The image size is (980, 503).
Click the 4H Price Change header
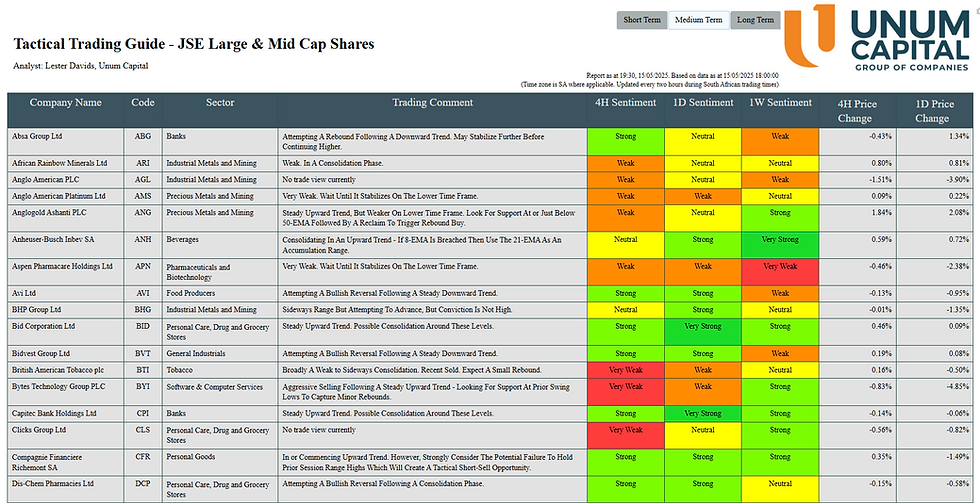coord(858,111)
